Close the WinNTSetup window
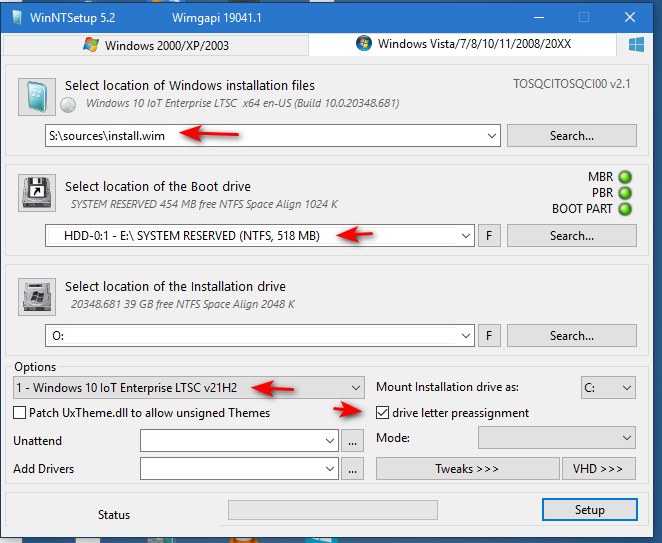The width and height of the screenshot is (662, 543). [629, 17]
